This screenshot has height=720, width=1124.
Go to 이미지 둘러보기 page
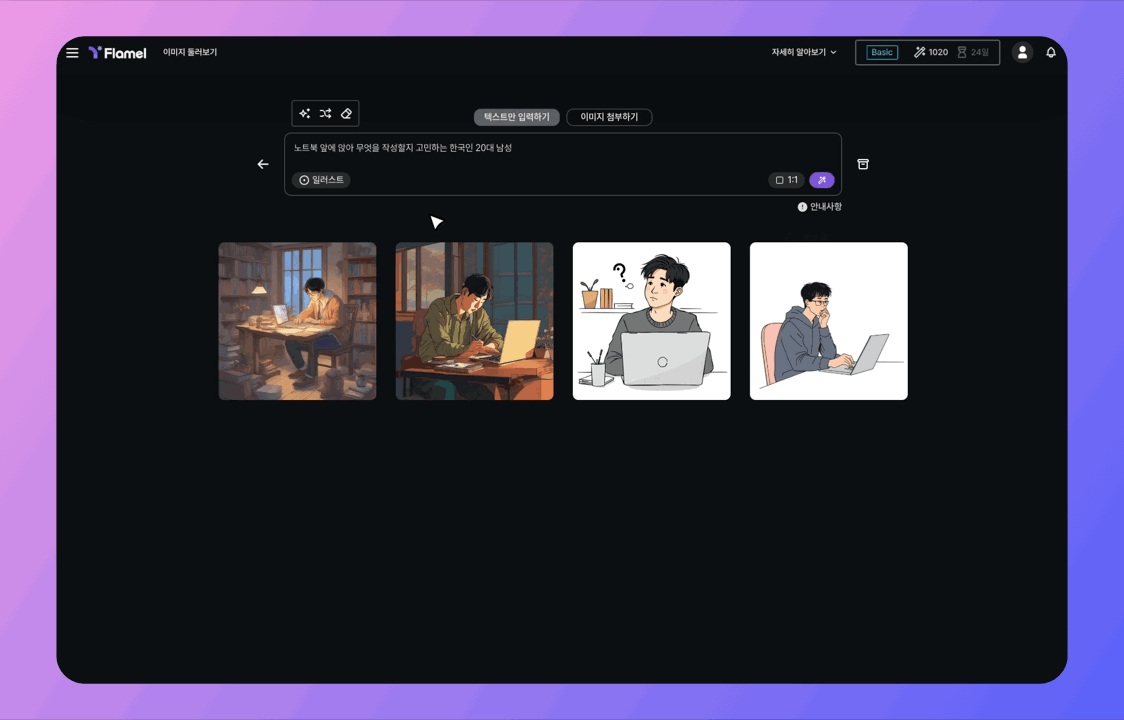[x=190, y=53]
